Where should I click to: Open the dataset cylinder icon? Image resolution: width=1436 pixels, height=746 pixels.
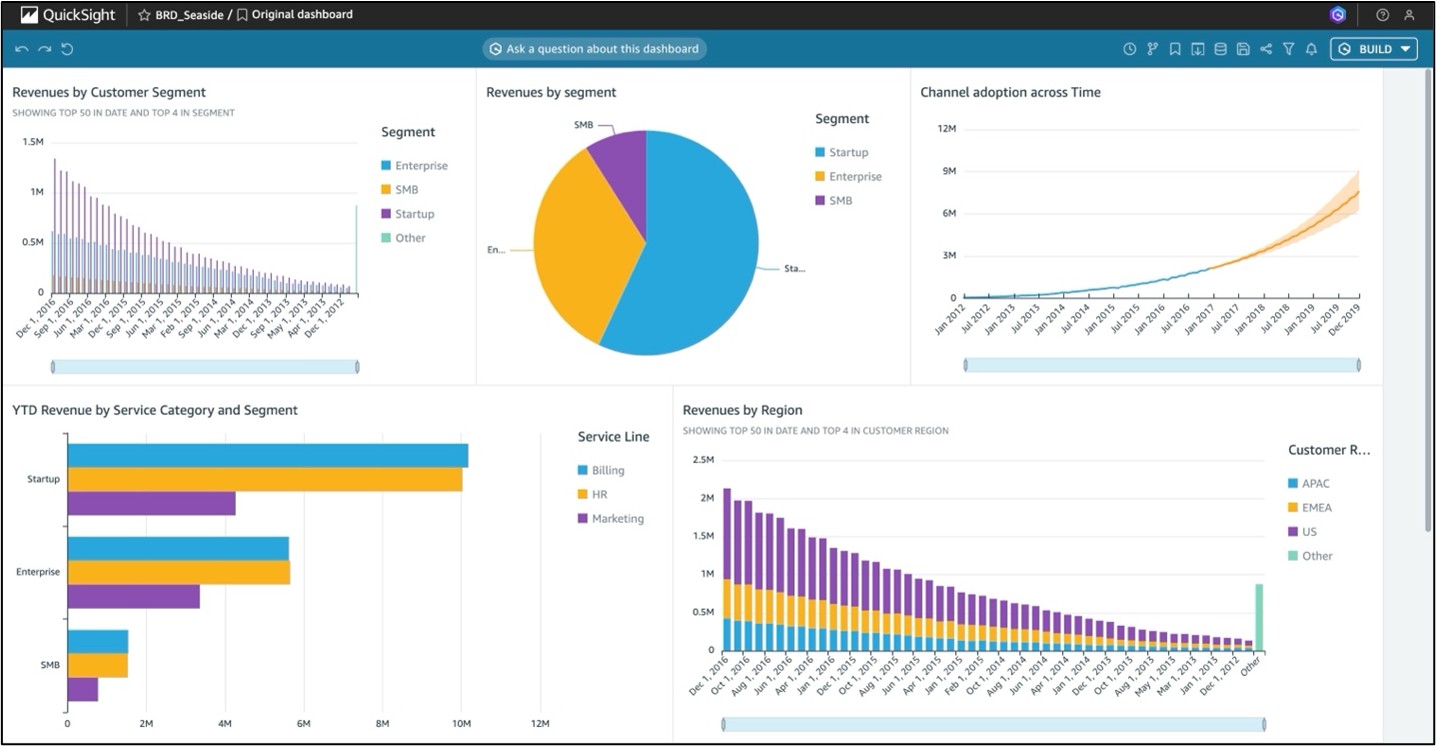pyautogui.click(x=1220, y=49)
